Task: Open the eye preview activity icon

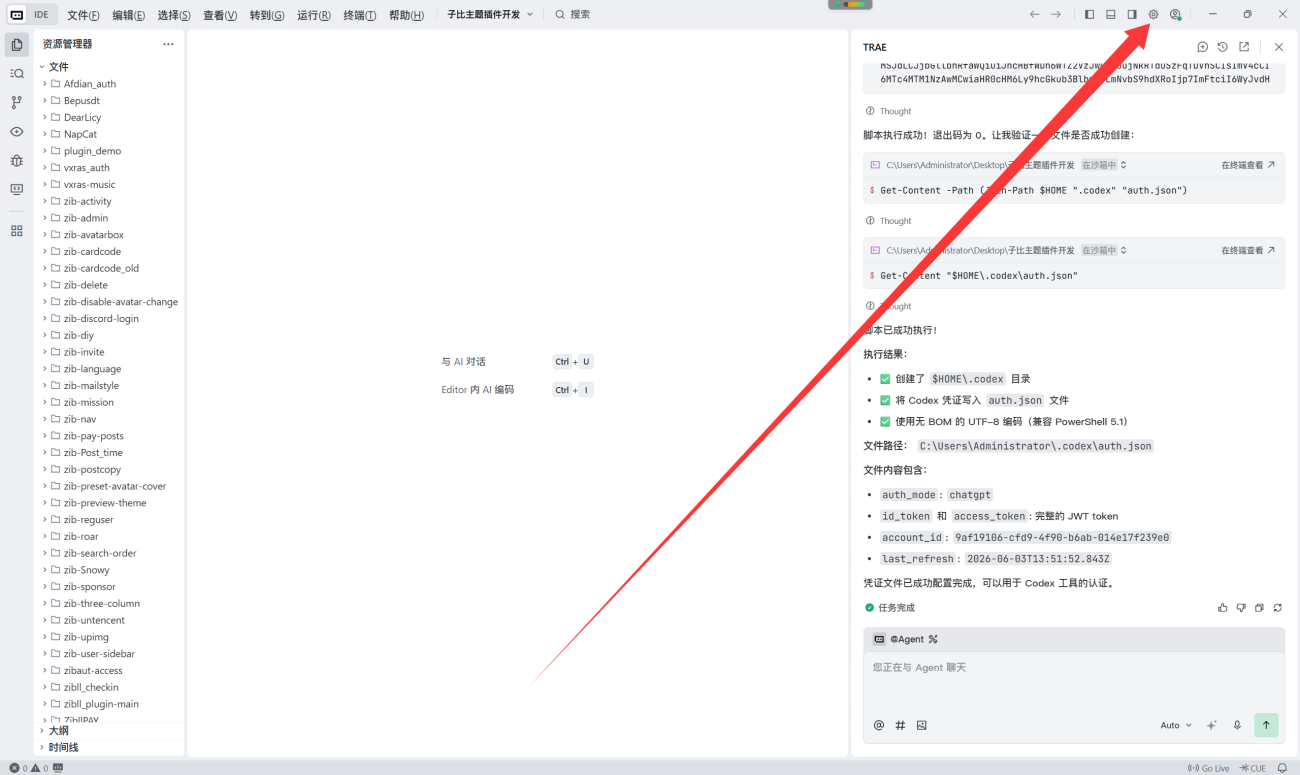Action: tap(16, 131)
